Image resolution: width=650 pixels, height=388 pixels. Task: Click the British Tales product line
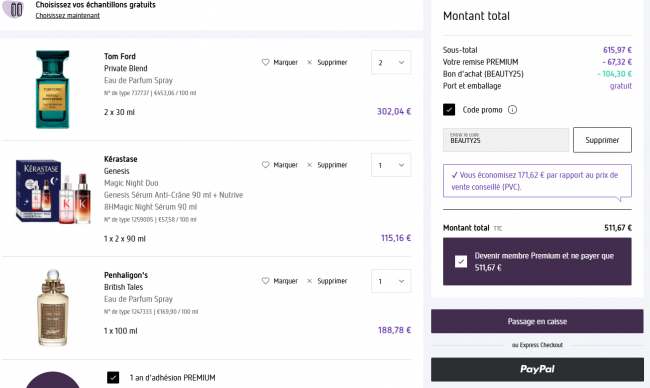(124, 287)
